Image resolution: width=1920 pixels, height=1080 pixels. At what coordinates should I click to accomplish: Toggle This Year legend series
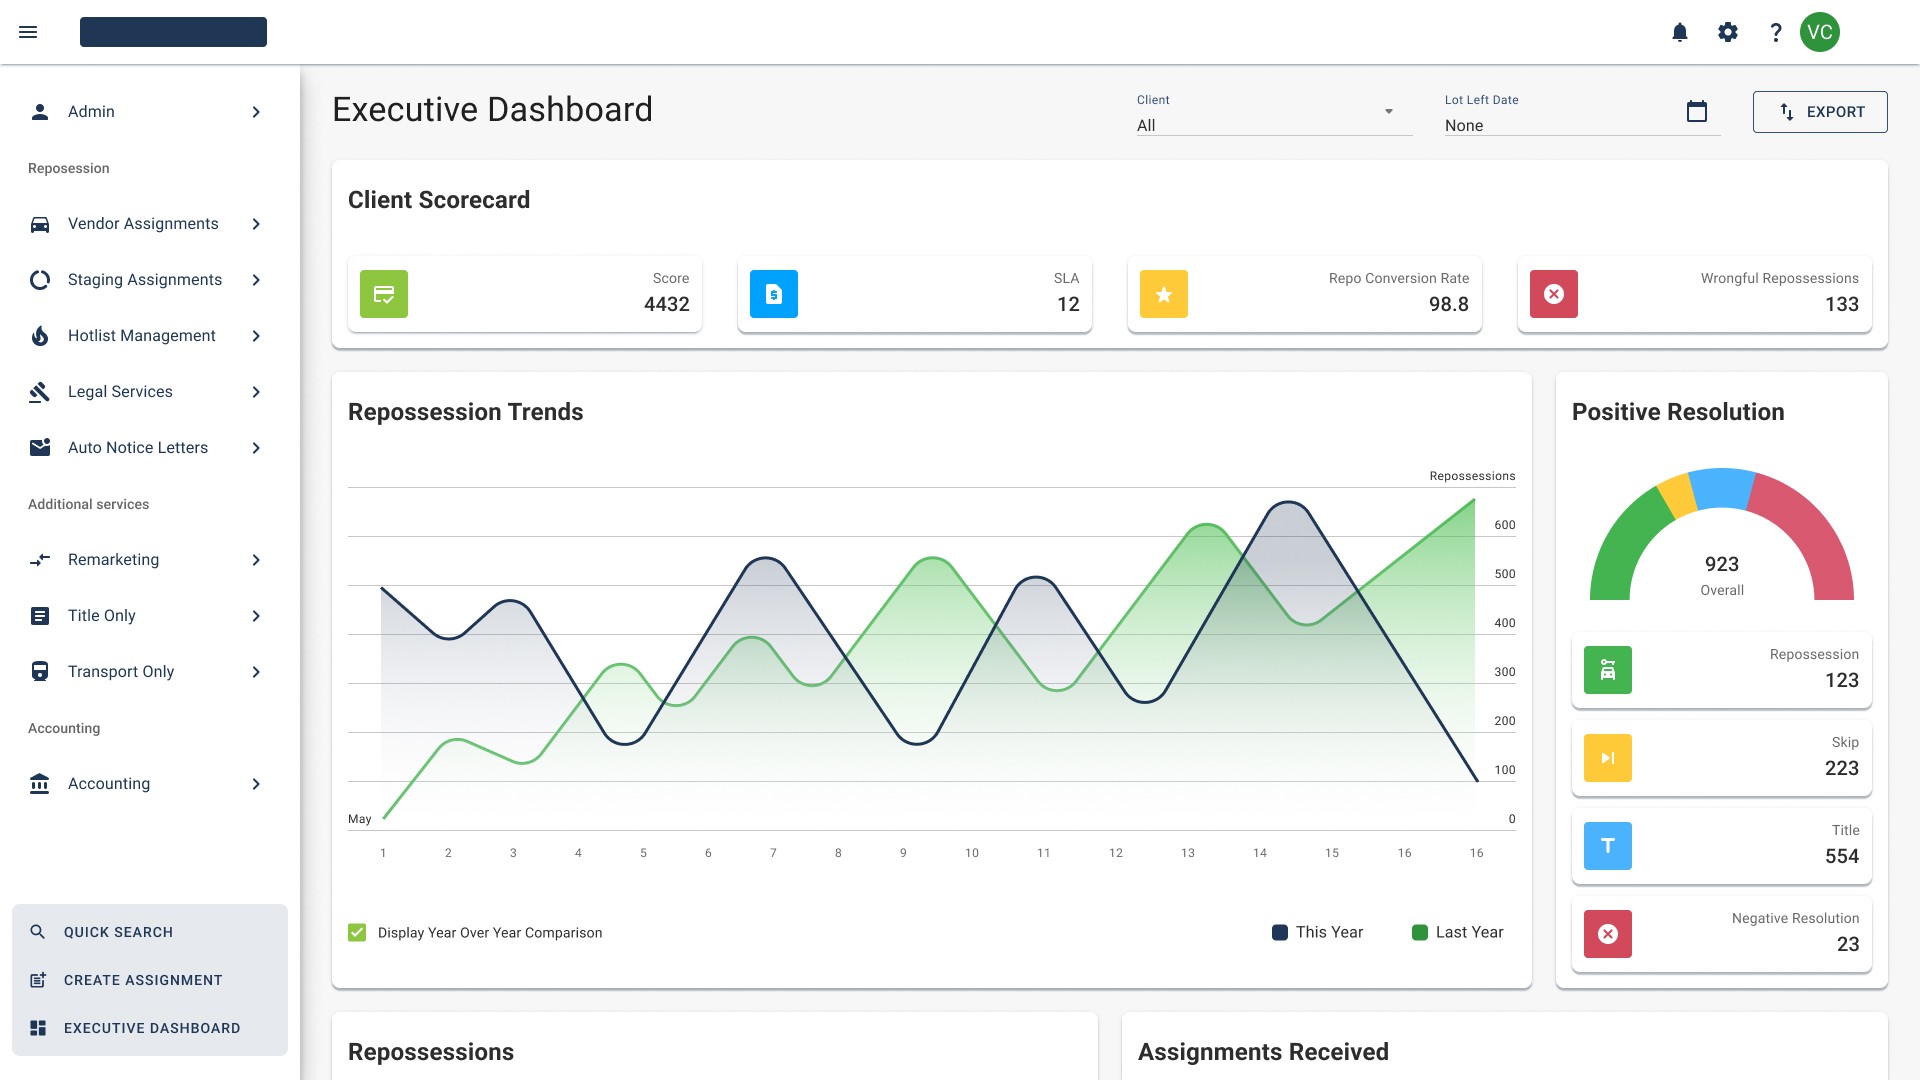pyautogui.click(x=1317, y=932)
